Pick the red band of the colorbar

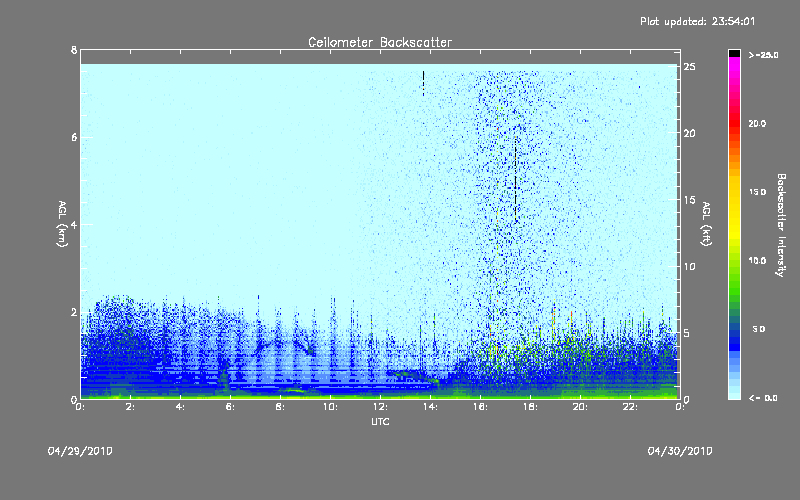734,125
